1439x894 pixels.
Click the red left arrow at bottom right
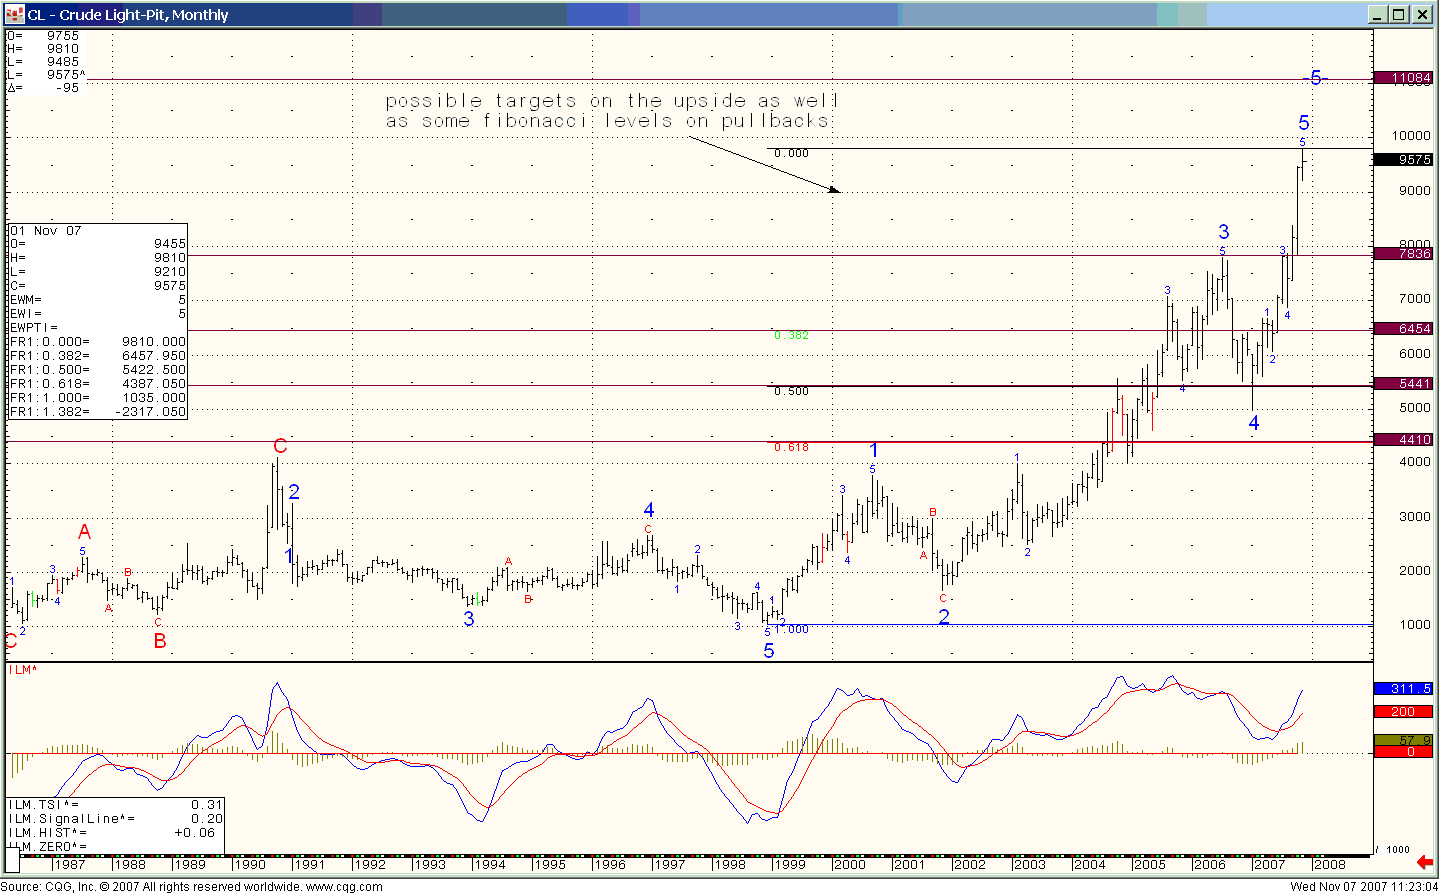1424,861
